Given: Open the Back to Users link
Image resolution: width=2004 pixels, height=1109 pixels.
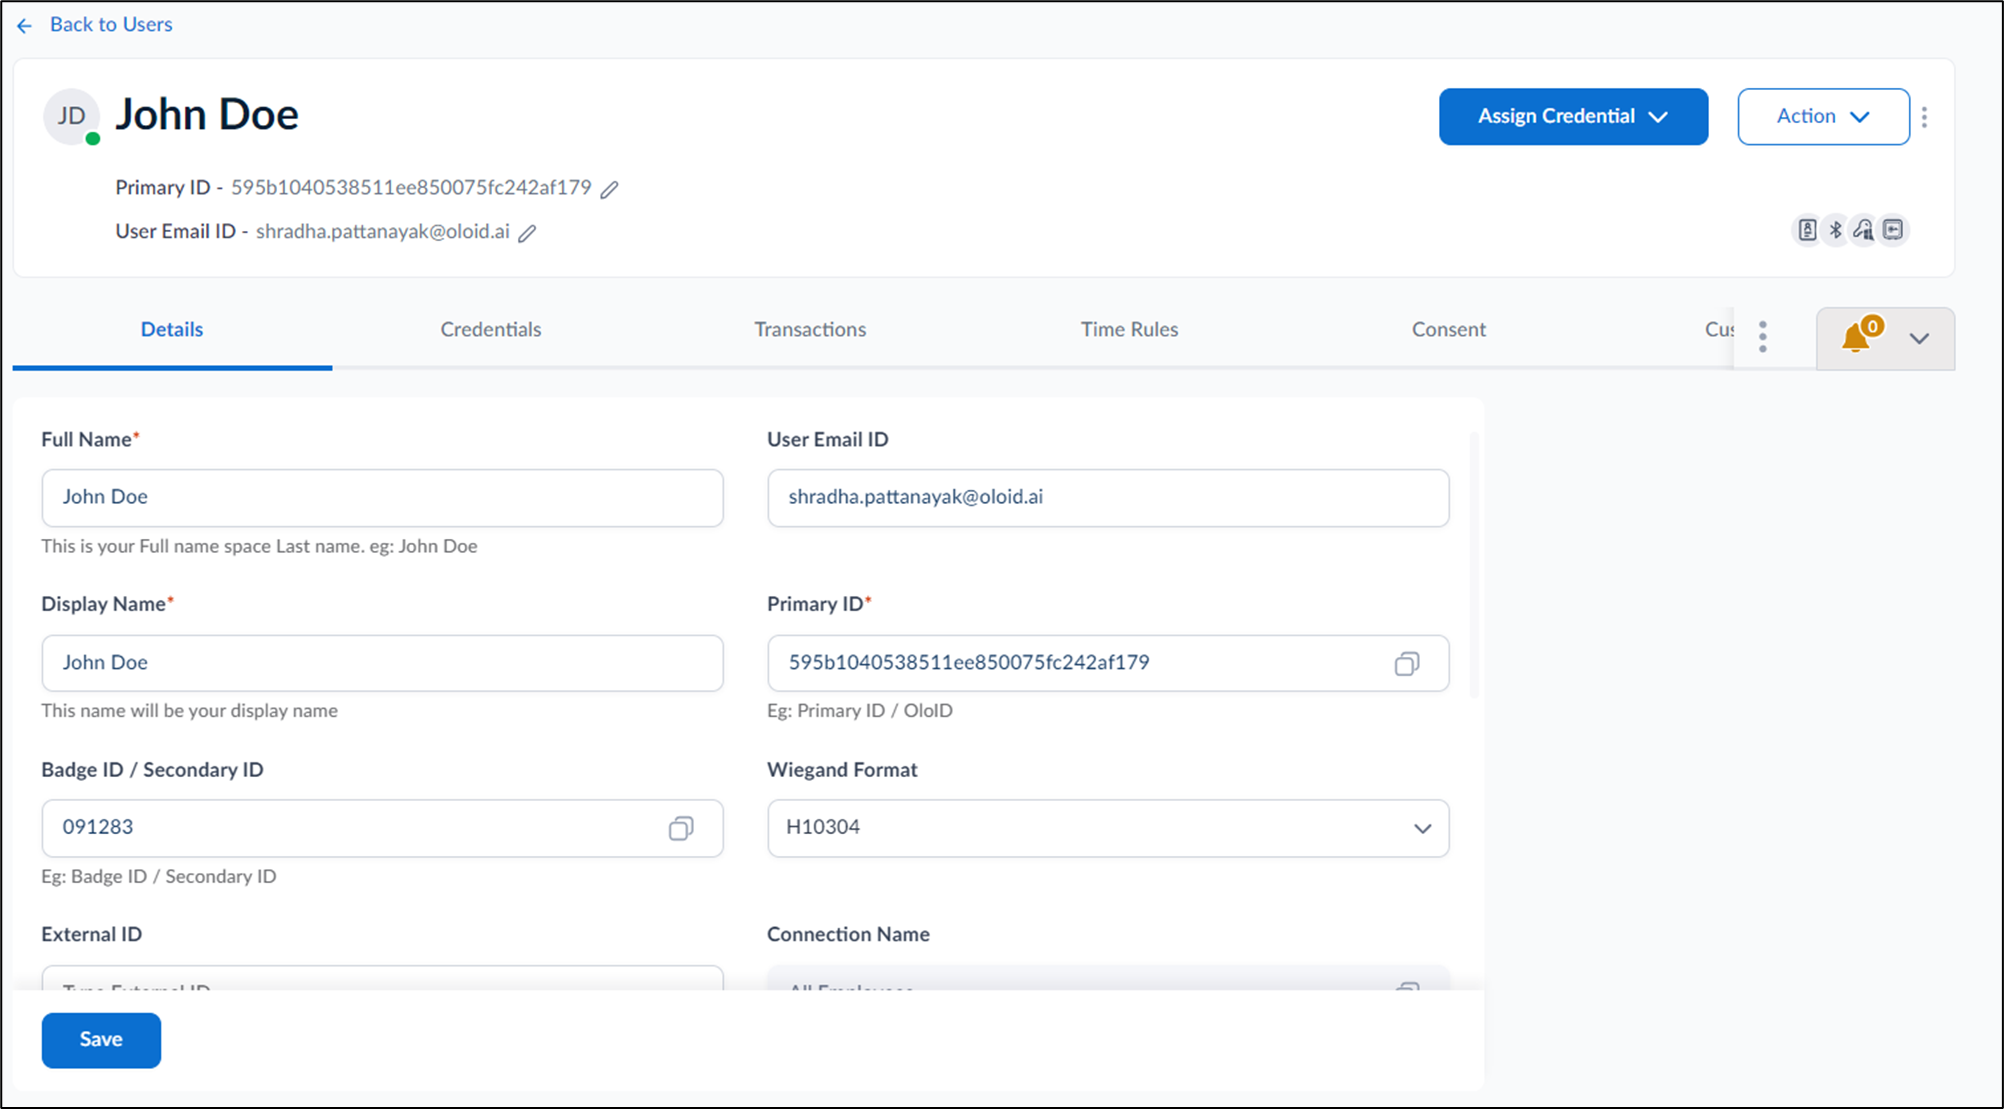Looking at the screenshot, I should [x=111, y=24].
